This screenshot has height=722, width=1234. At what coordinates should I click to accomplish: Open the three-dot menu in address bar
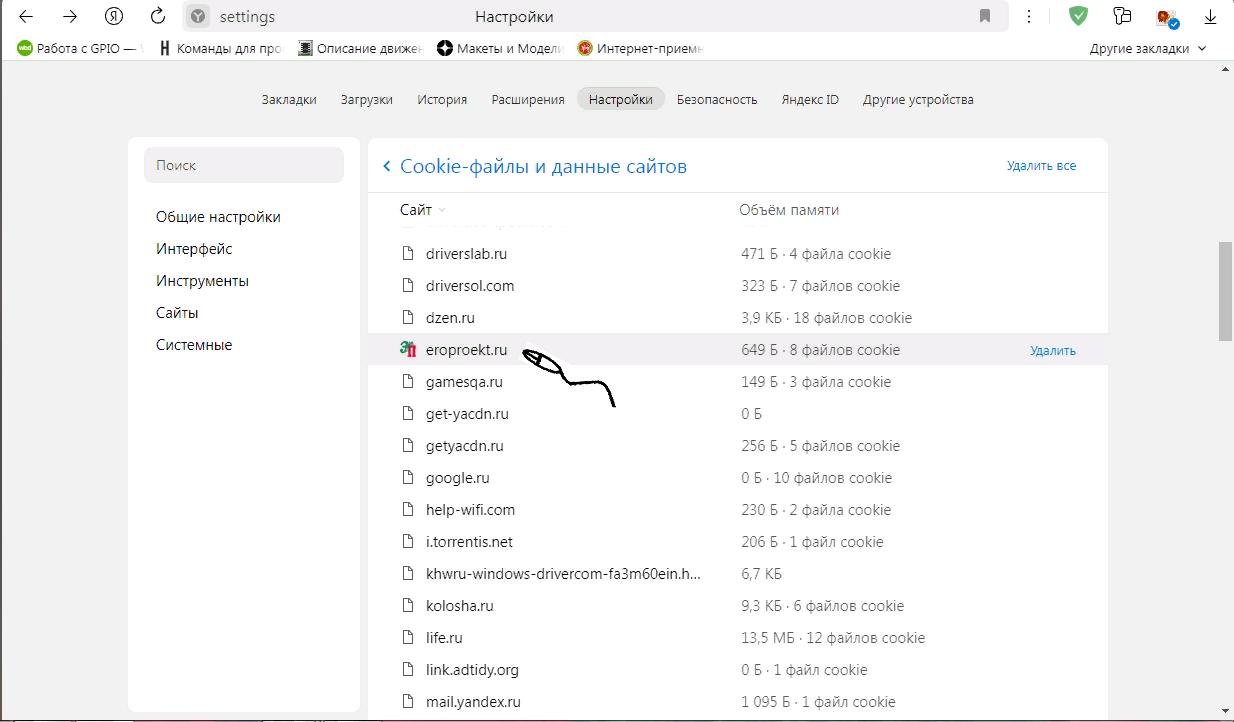(x=1029, y=16)
